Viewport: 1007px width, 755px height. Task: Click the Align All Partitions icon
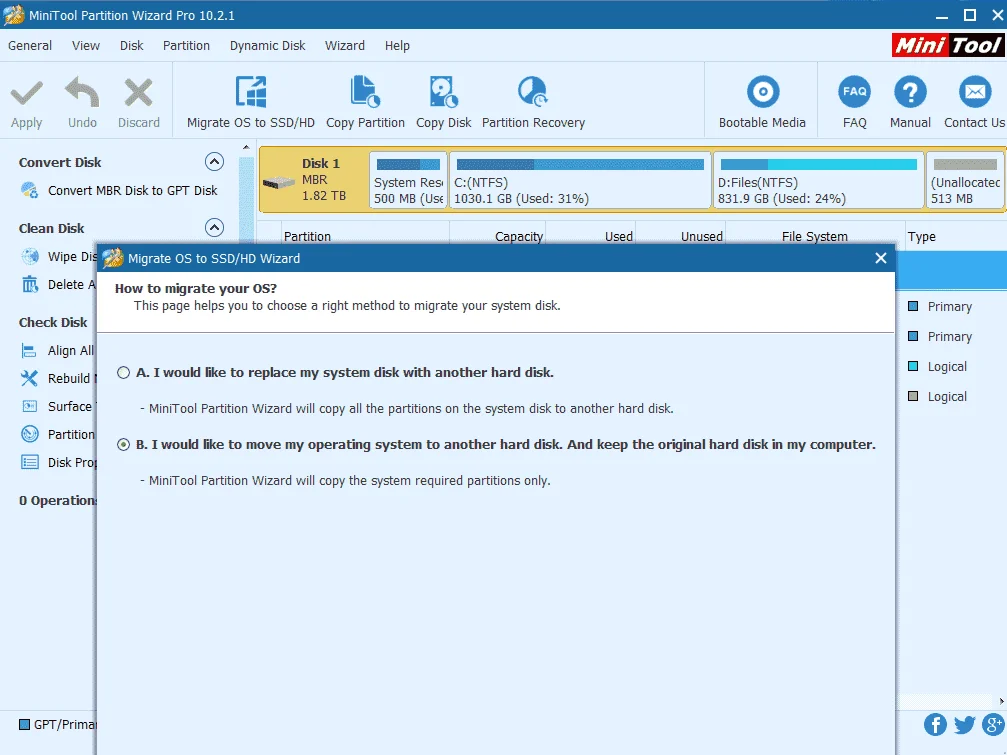pyautogui.click(x=30, y=351)
